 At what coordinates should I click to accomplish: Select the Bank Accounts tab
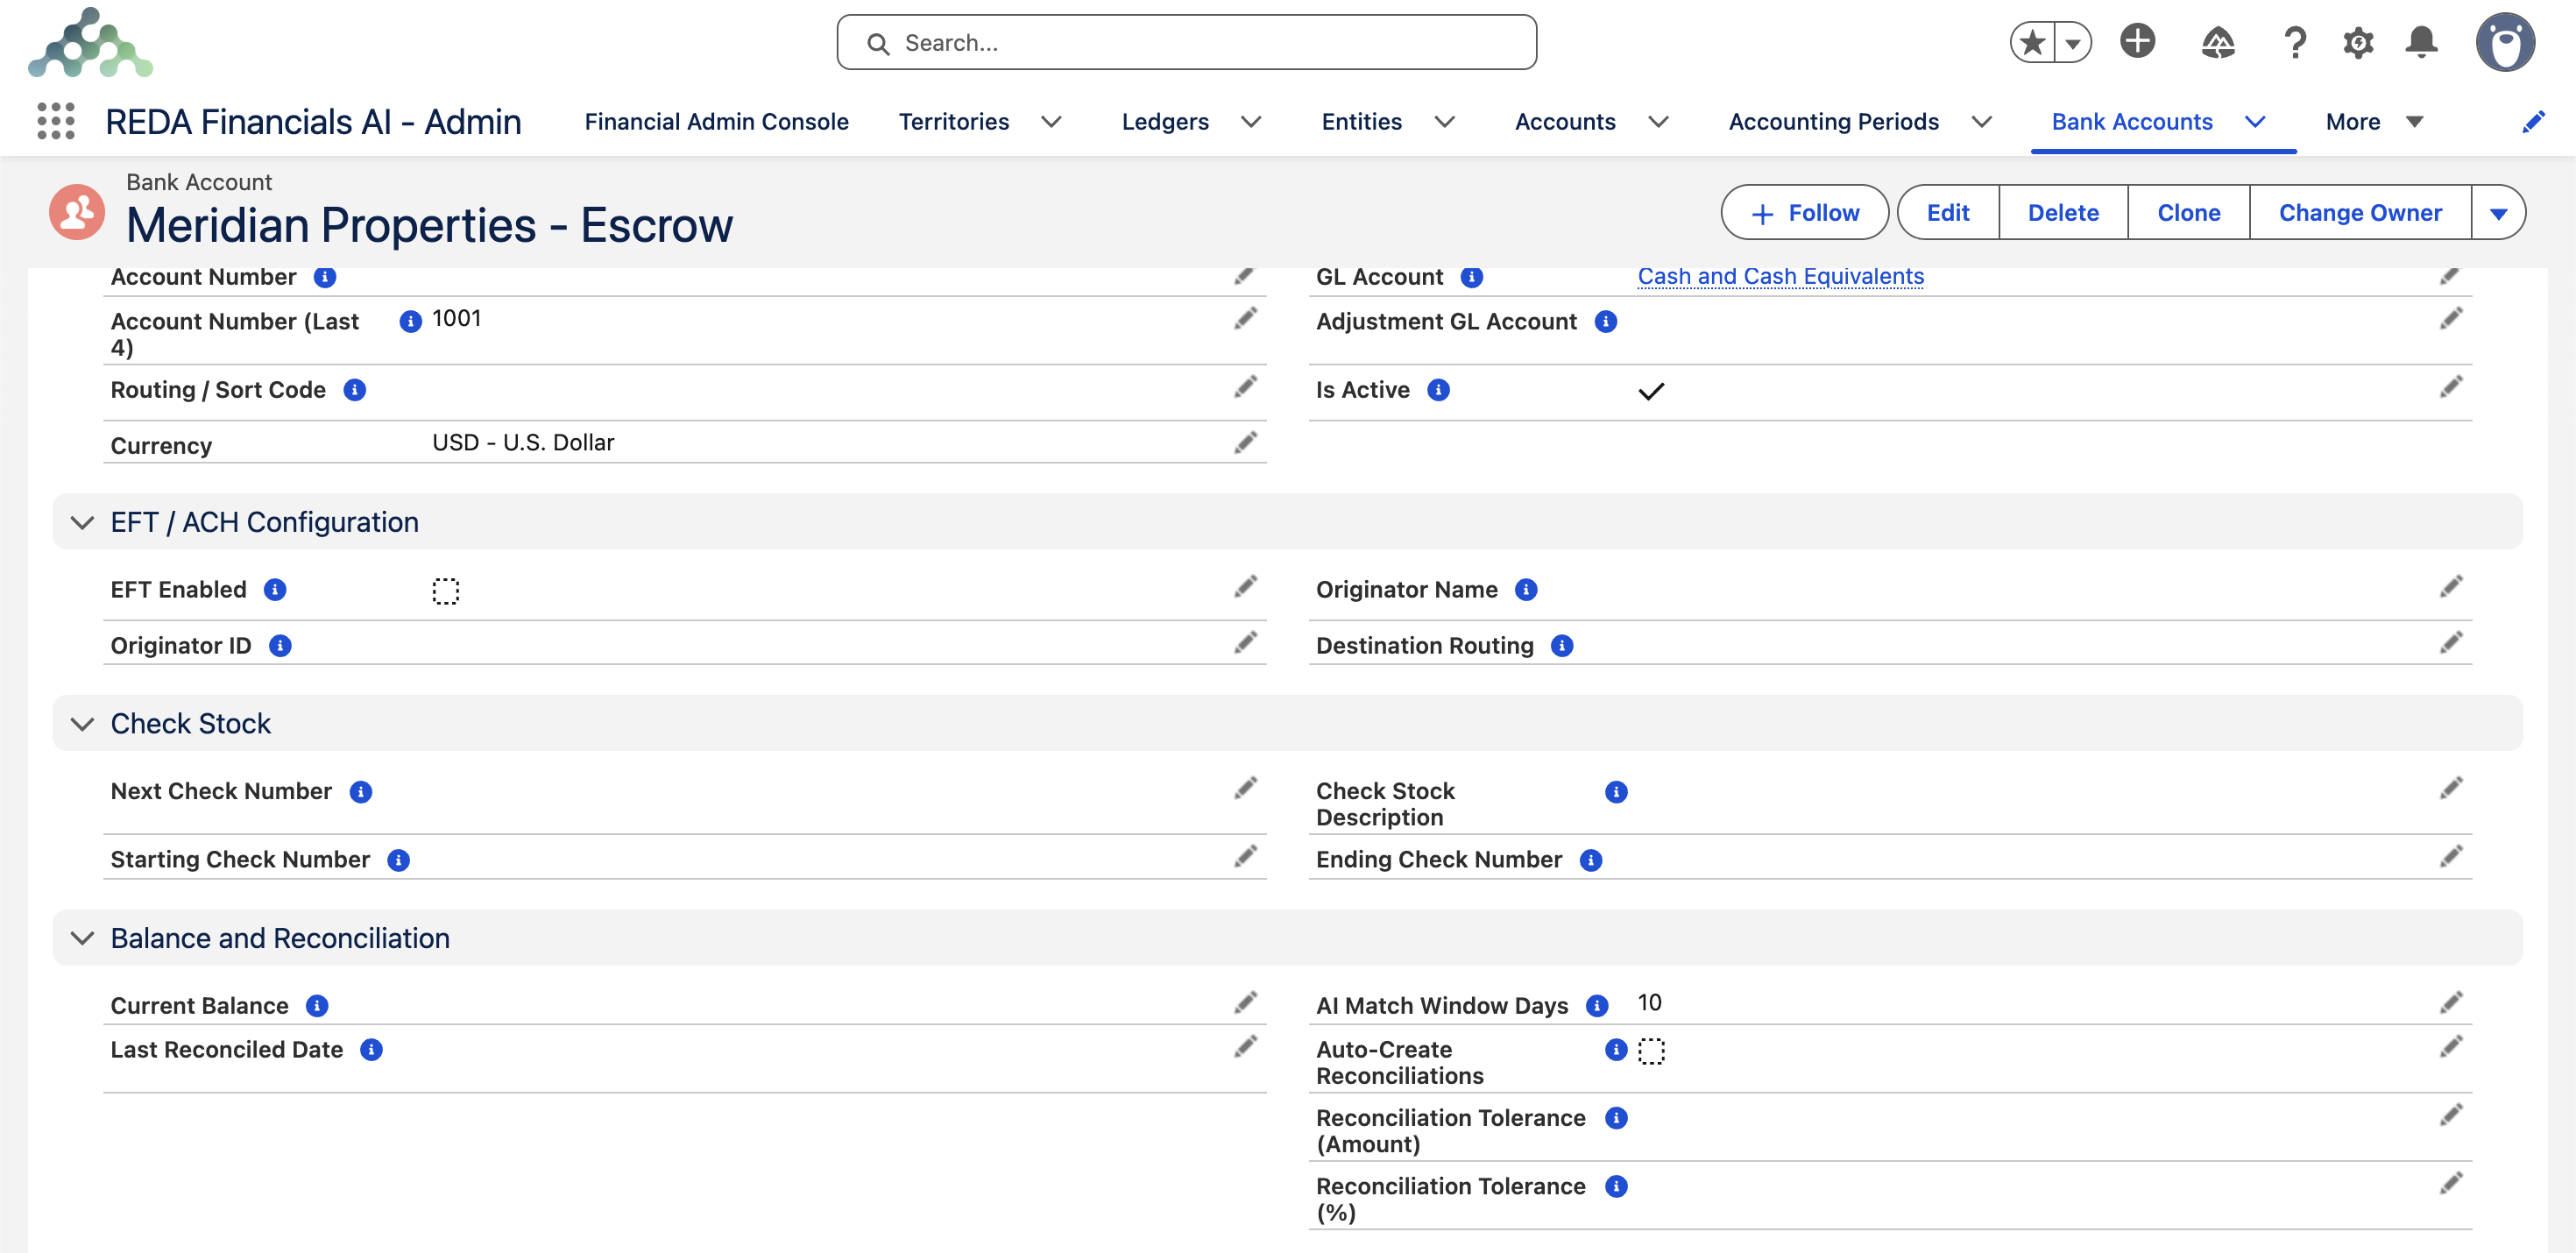[2132, 122]
